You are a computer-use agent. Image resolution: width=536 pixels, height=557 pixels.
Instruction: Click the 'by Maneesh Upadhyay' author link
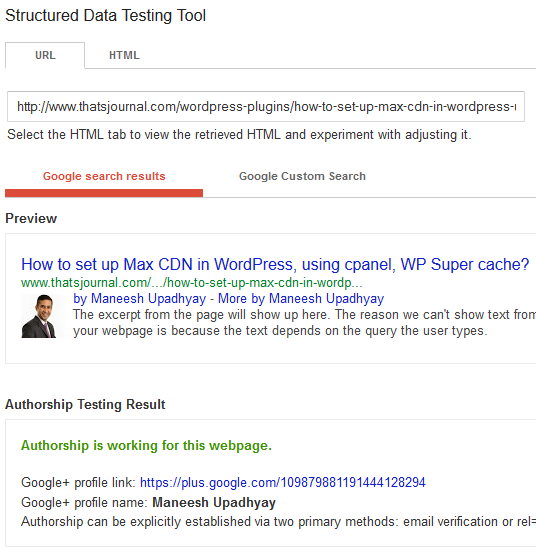[x=140, y=299]
